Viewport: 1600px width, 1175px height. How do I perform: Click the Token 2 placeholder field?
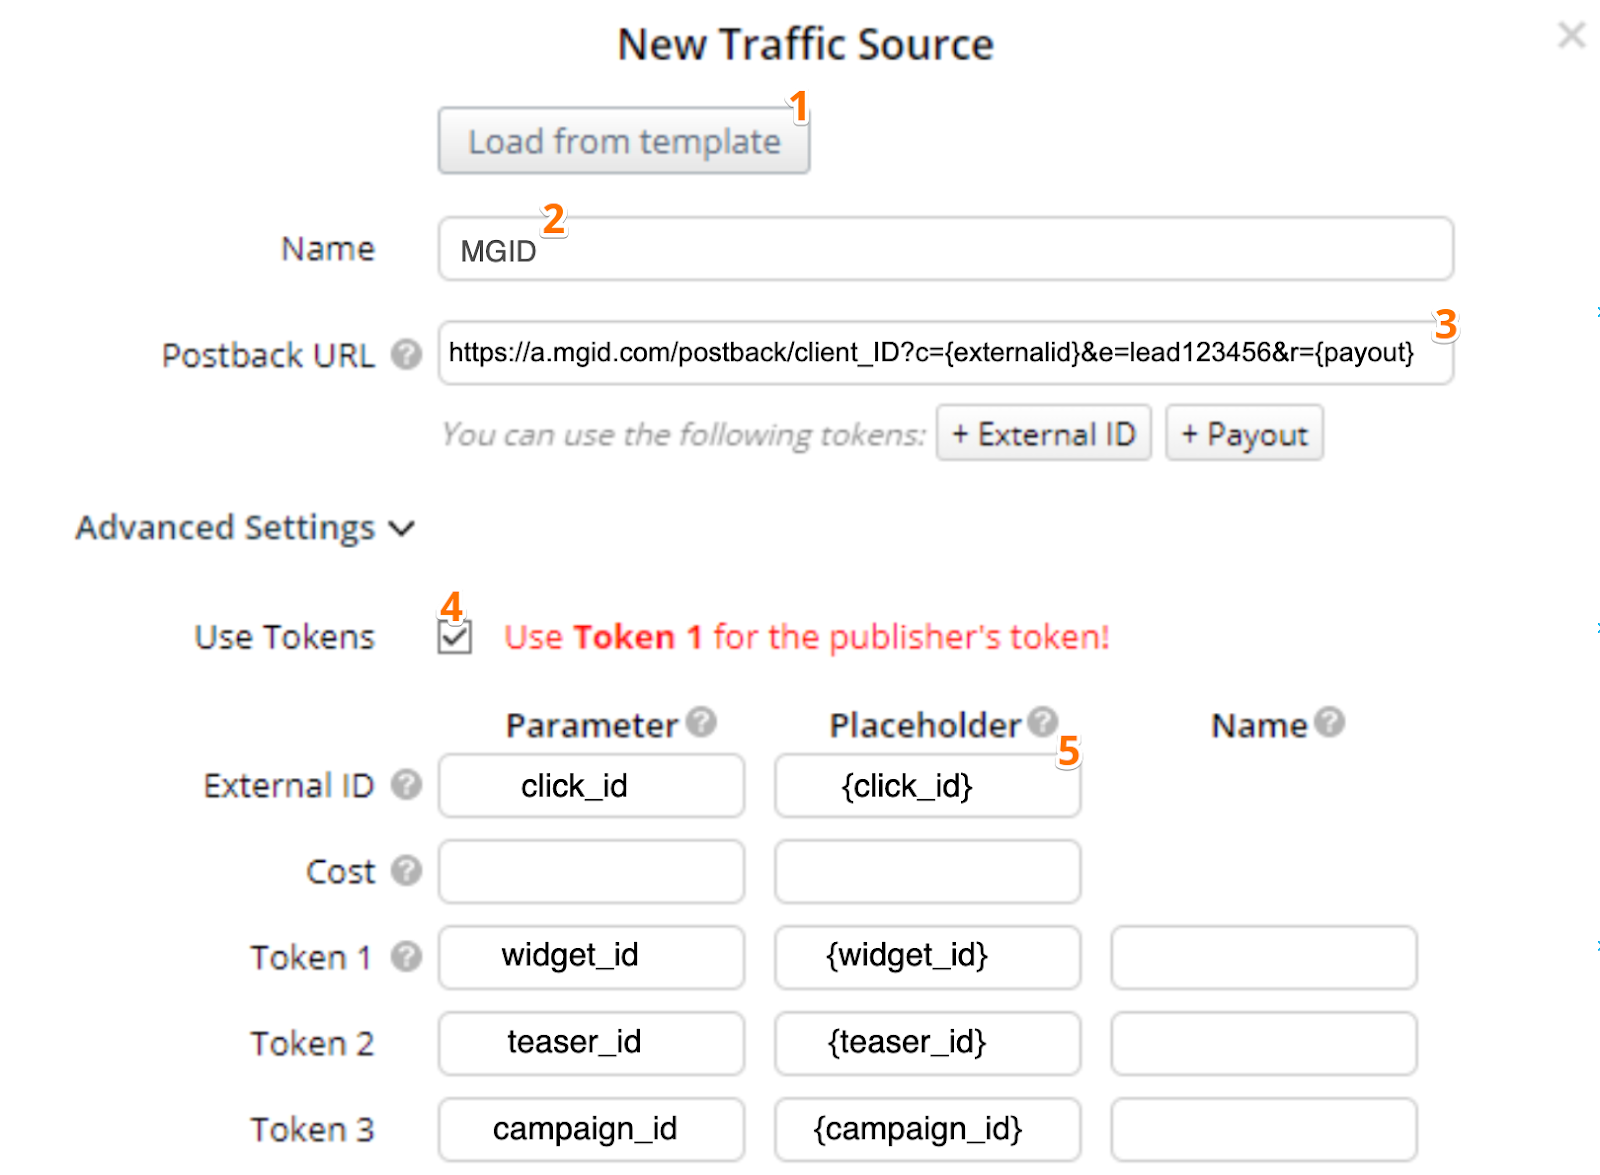click(927, 1043)
